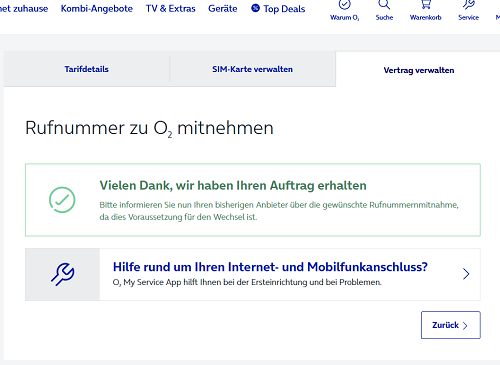500x365 pixels.
Task: Click the 'Bitte informieren Sie nun' notice text
Action: point(279,211)
